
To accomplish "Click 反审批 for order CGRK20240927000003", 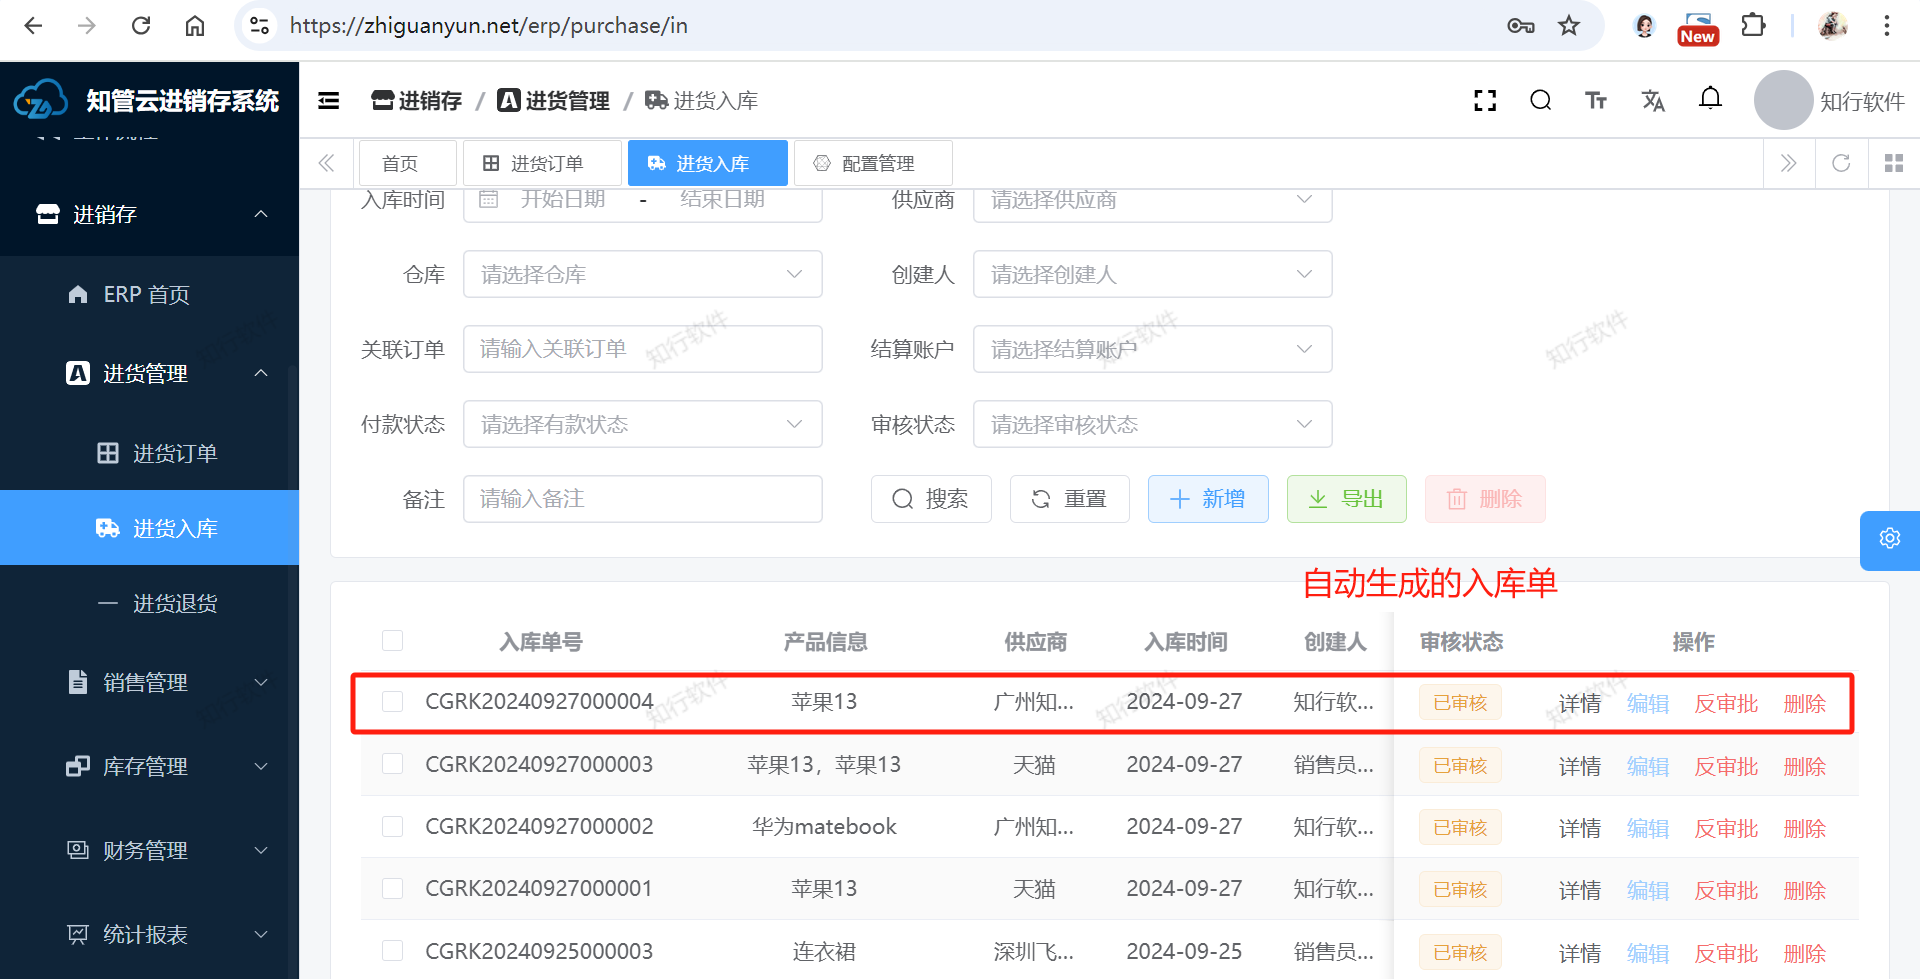I will coord(1725,766).
